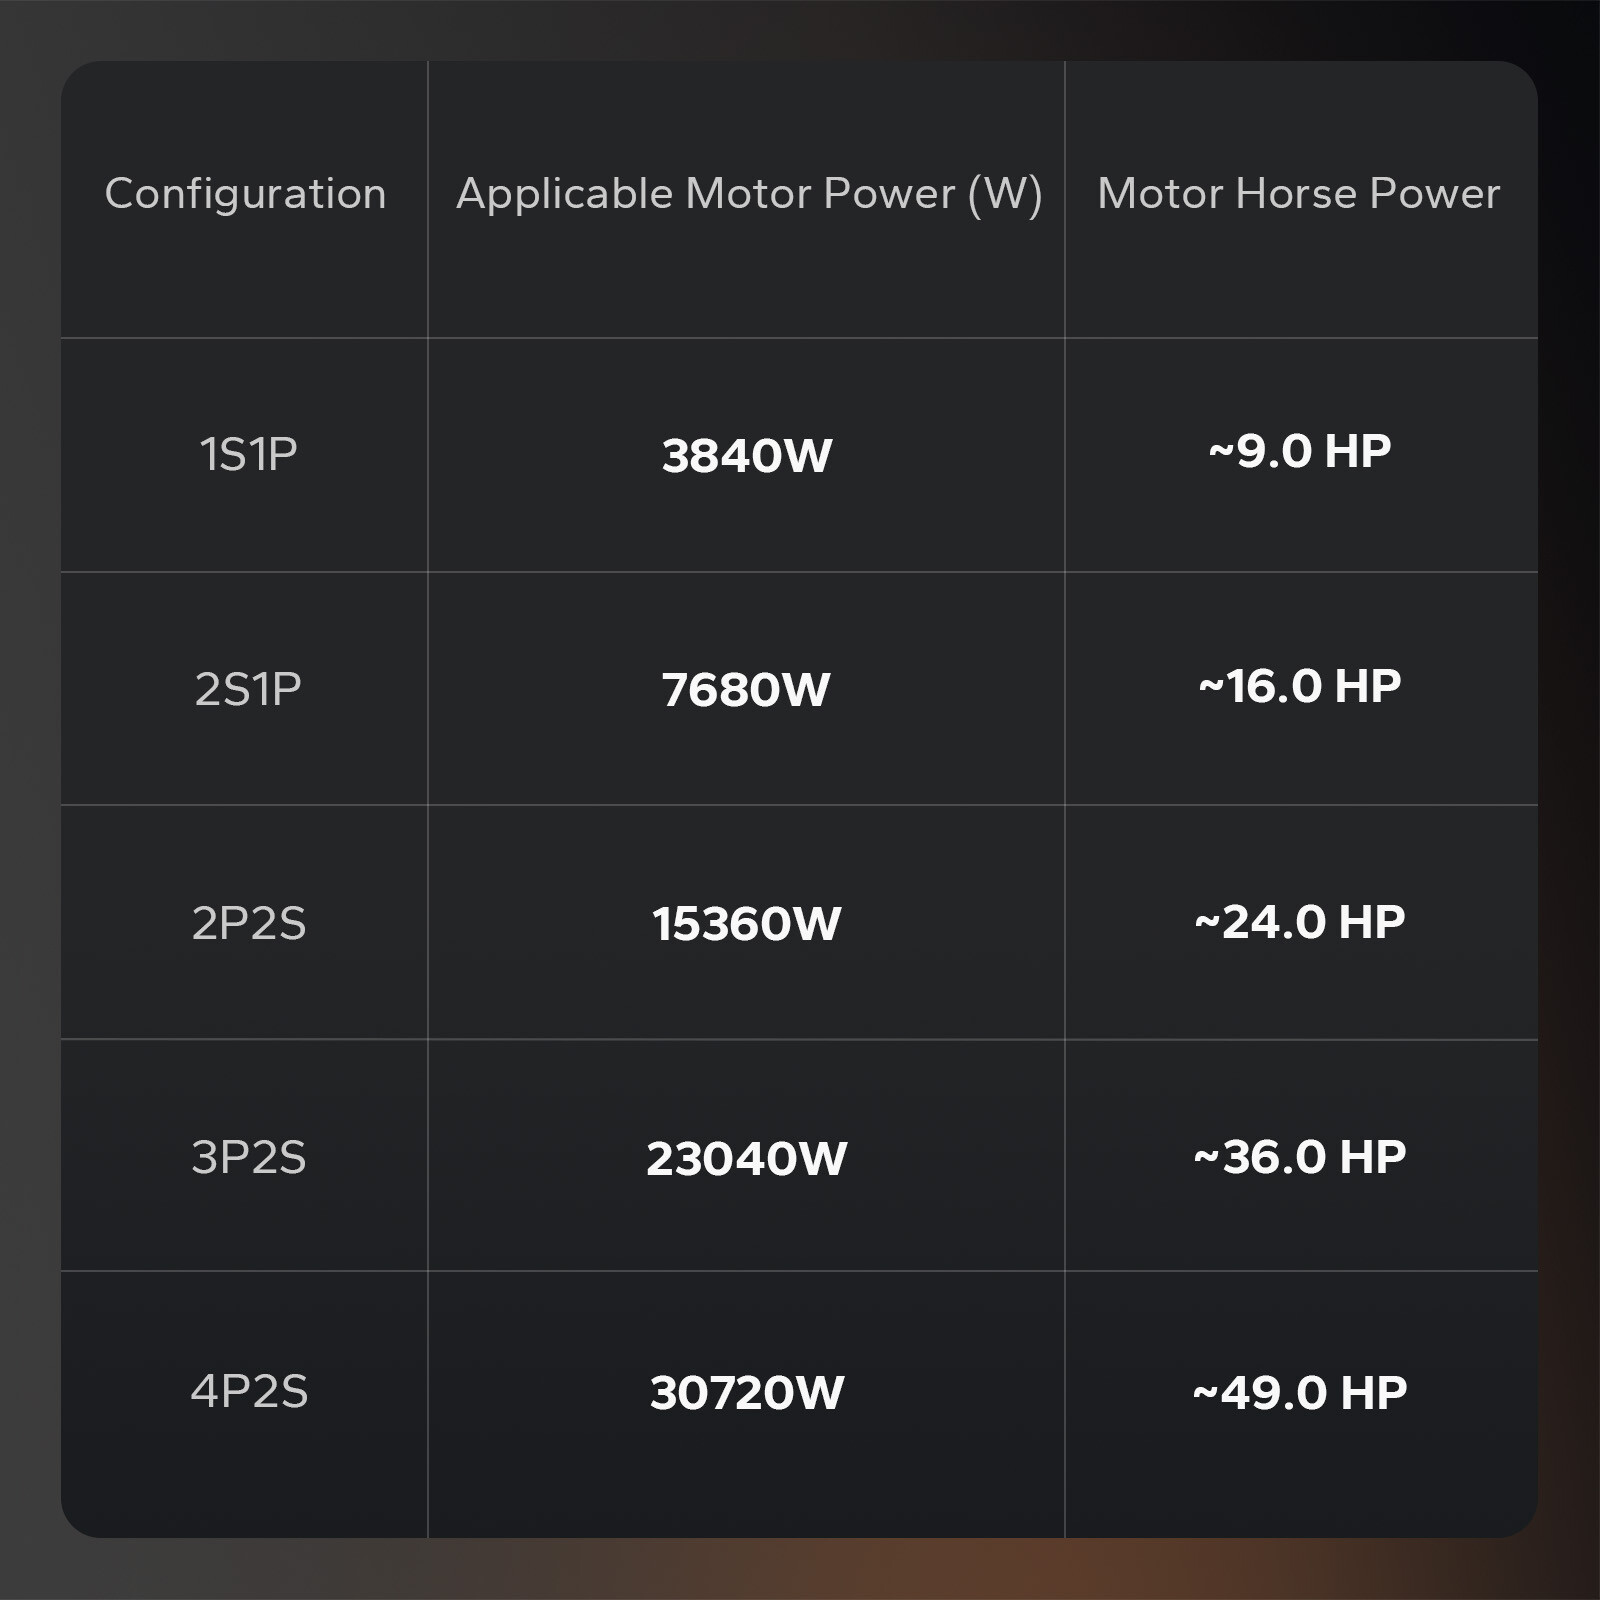Select the ~9.0 HP cell
This screenshot has height=1600, width=1600.
[1300, 451]
